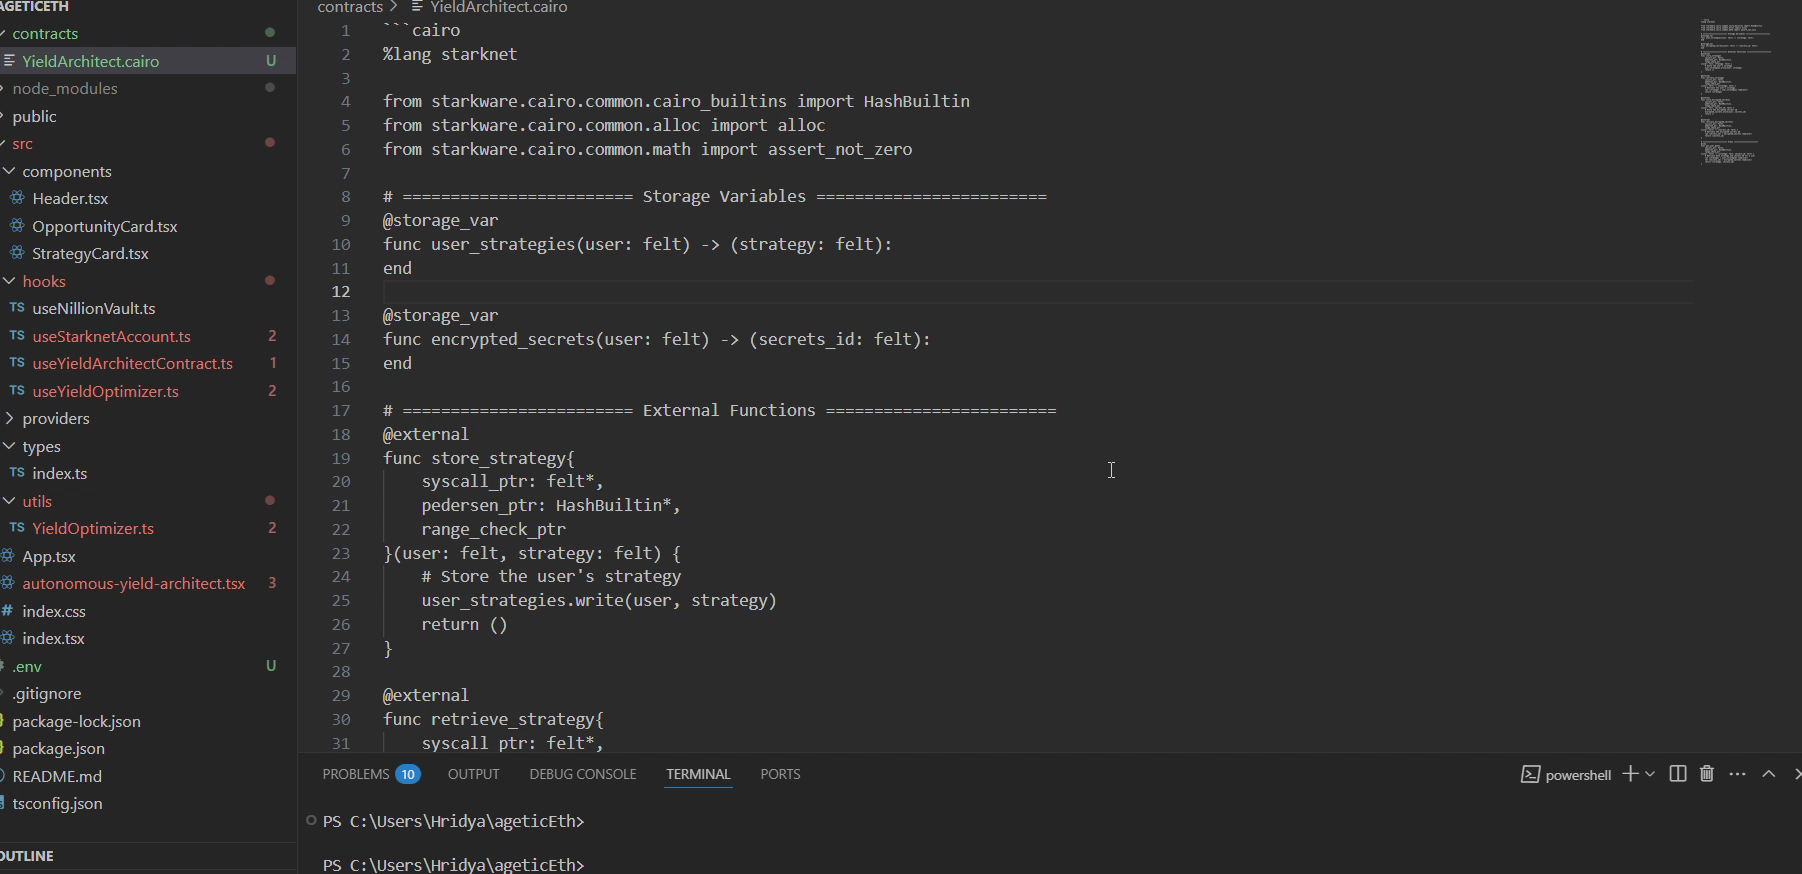Image resolution: width=1802 pixels, height=874 pixels.
Task: Click the YieldArchitect.cairo breadcrumb
Action: 498,7
